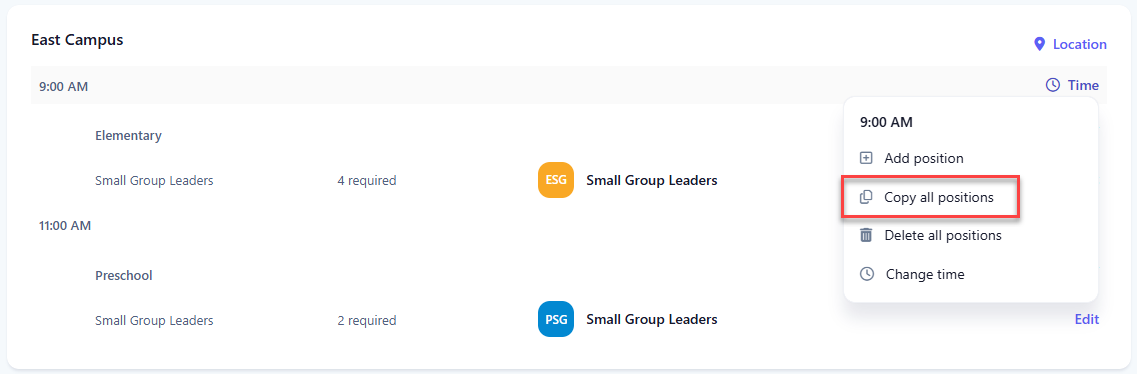
Task: Click Elementary Small Group Leaders team name
Action: (652, 180)
